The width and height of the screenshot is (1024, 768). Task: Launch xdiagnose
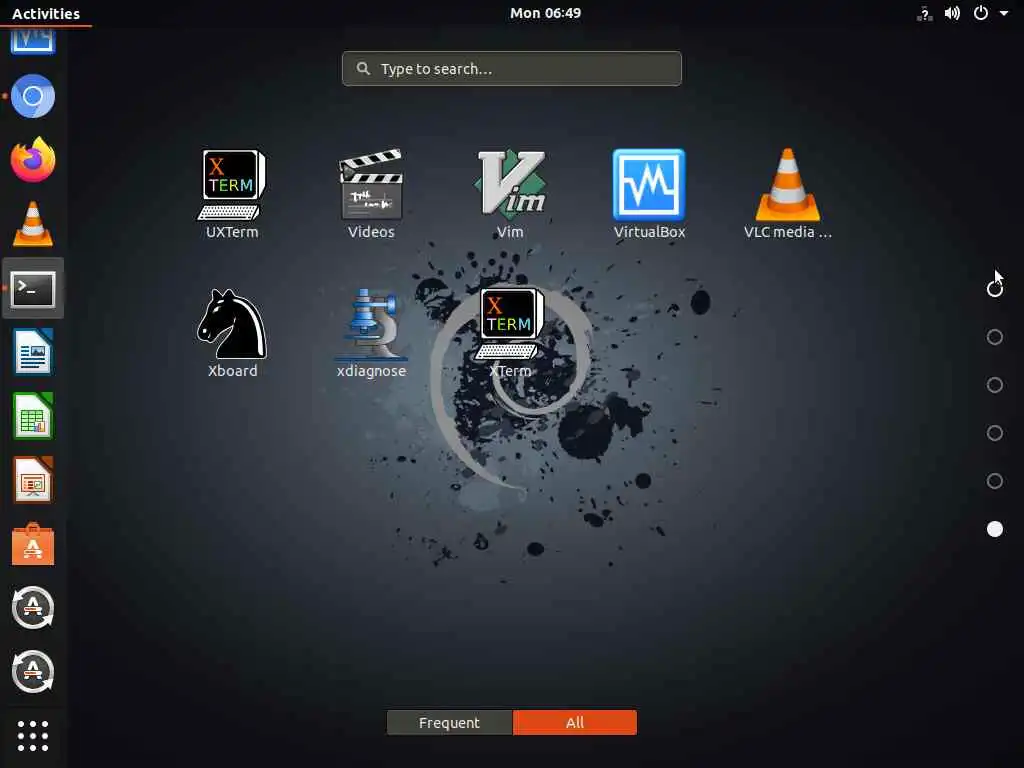click(371, 333)
